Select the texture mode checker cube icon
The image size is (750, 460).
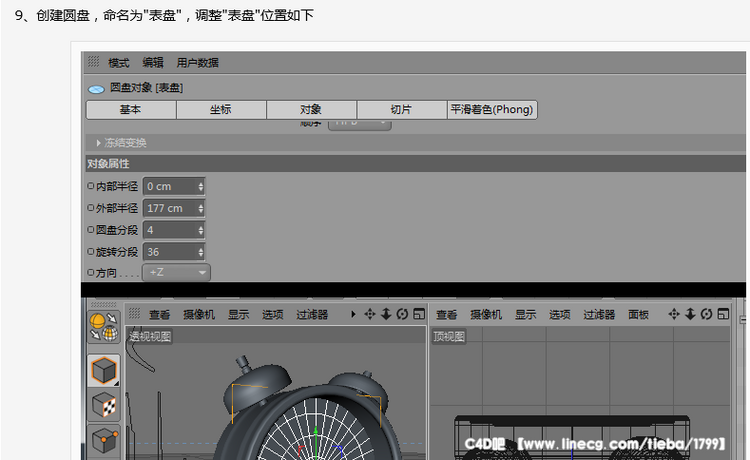(x=104, y=406)
